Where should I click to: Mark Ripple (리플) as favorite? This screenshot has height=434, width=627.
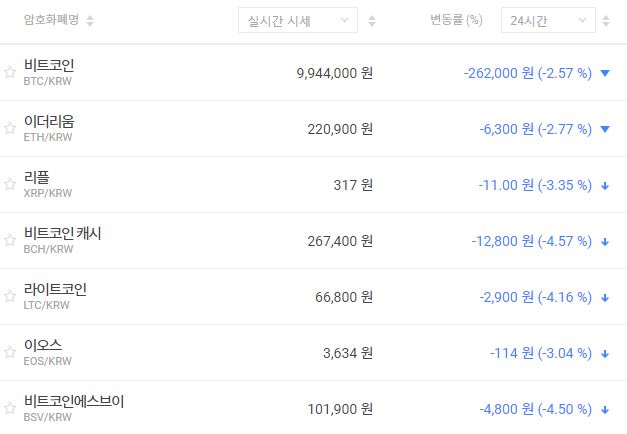pos(10,184)
